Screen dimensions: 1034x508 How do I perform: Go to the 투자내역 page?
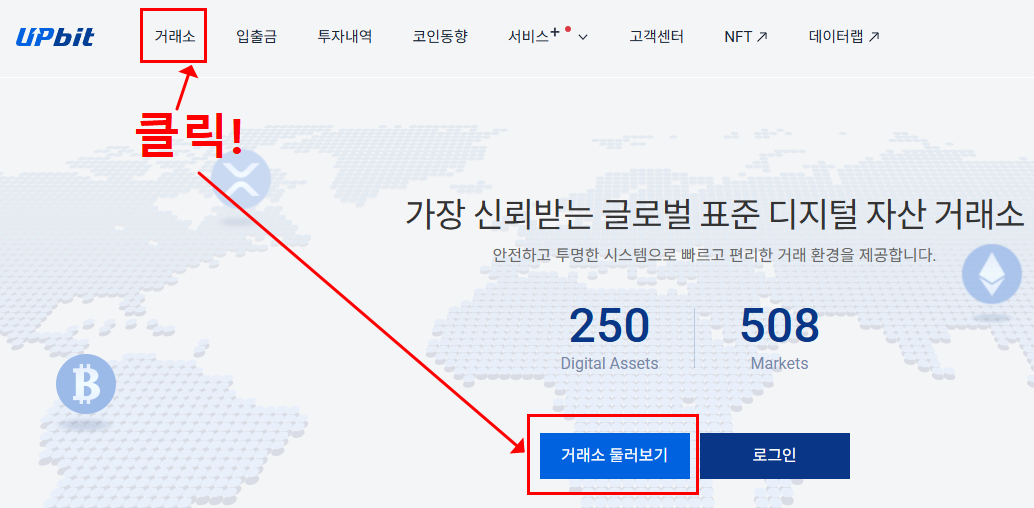pos(345,37)
